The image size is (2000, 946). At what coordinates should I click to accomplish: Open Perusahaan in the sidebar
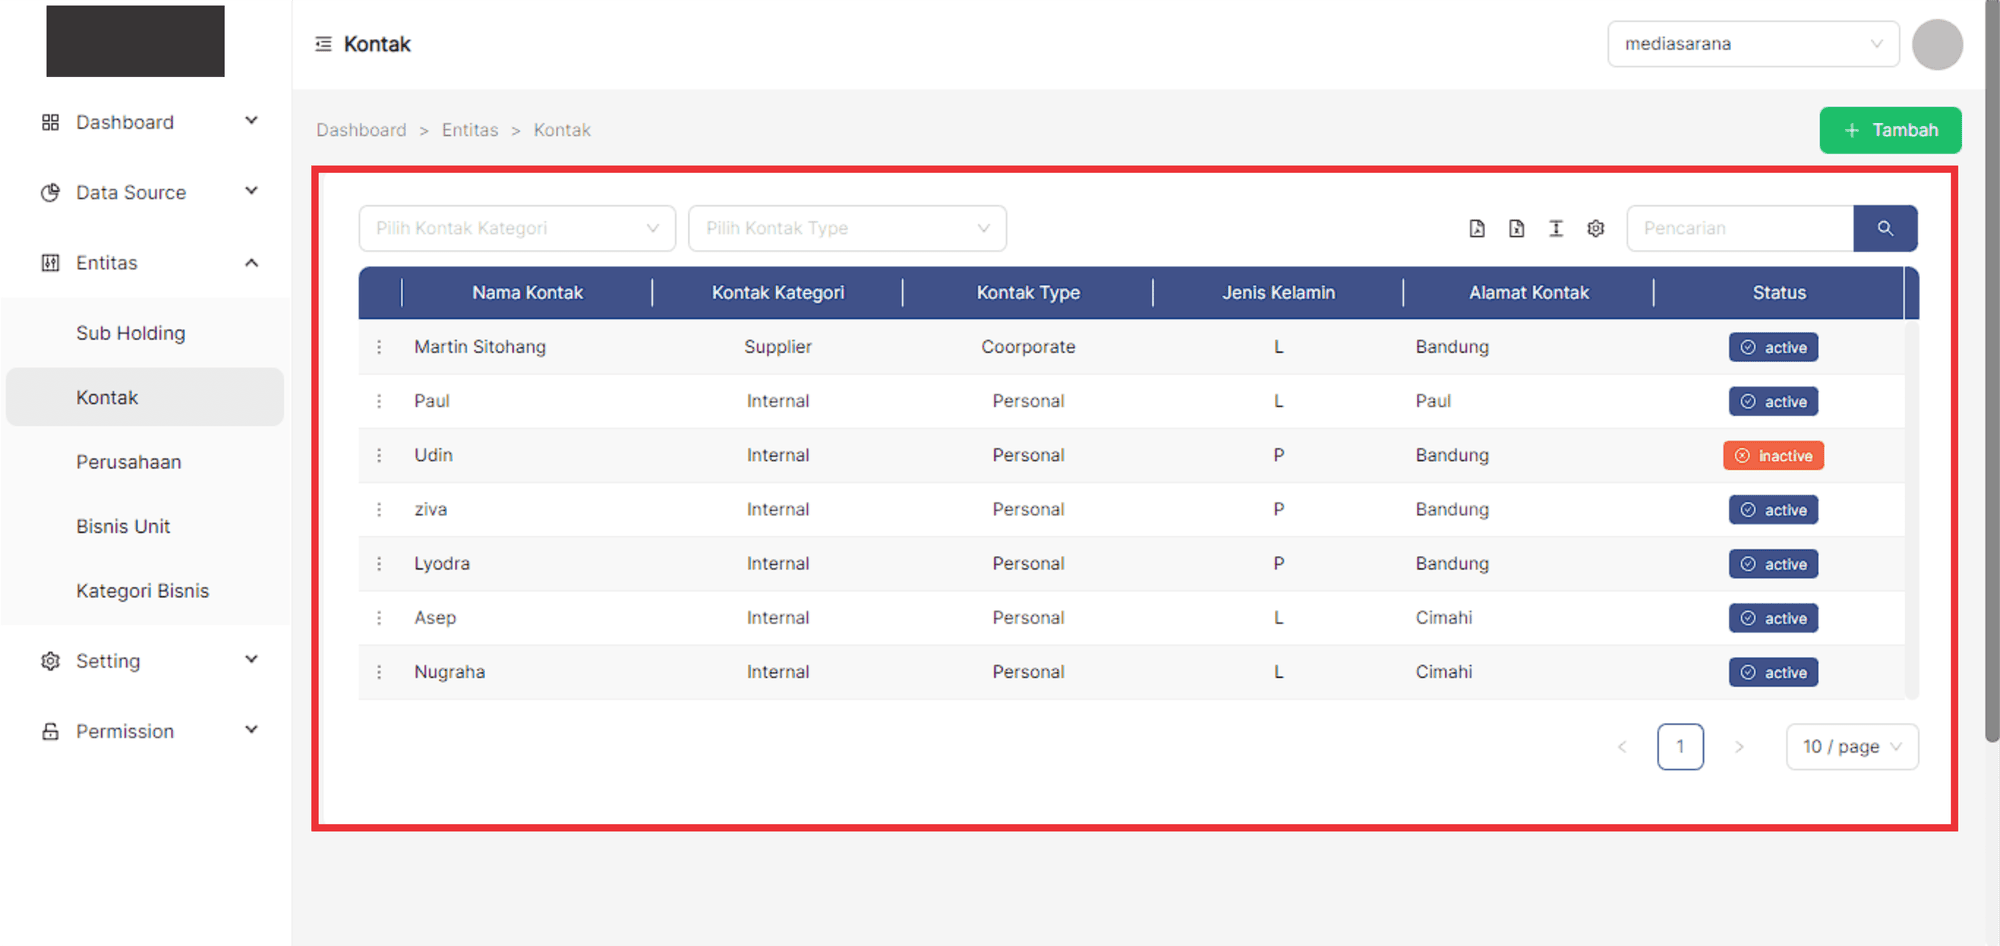129,462
